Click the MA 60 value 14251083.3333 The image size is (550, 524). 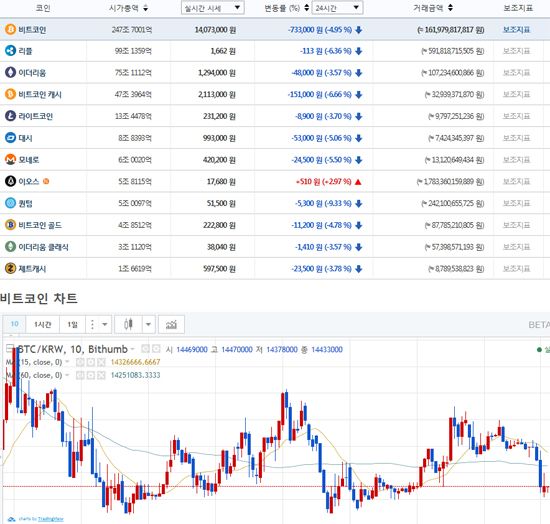[135, 375]
